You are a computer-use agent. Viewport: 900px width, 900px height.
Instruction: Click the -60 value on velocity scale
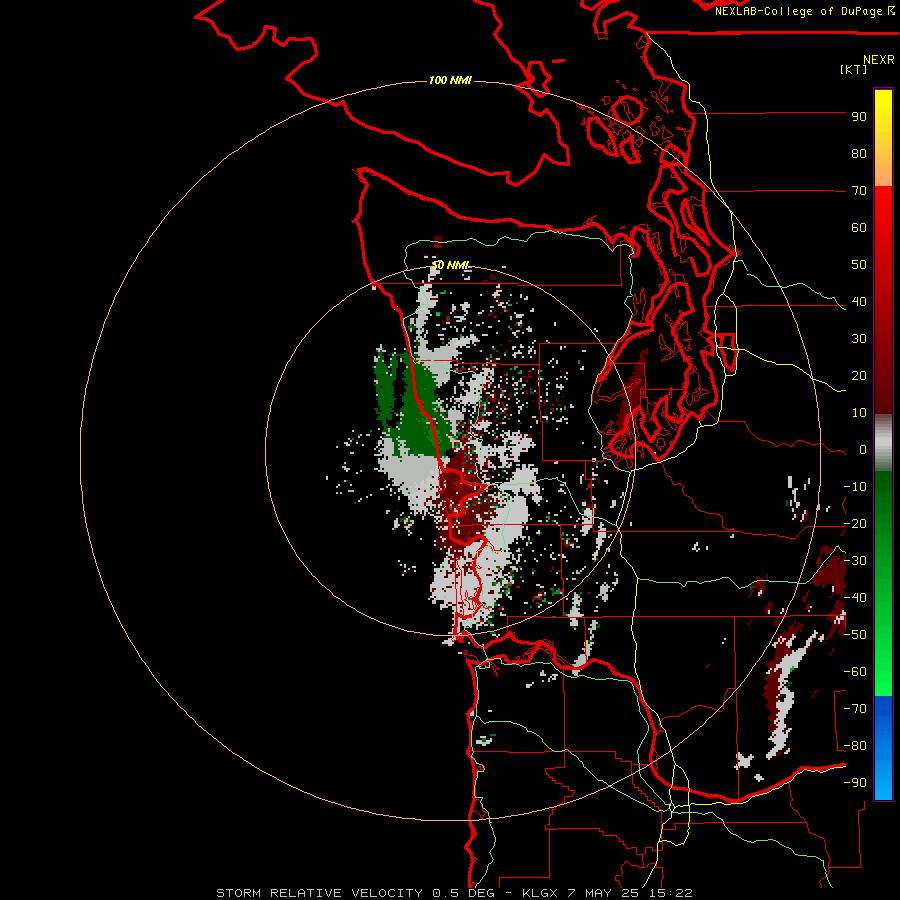pos(855,672)
